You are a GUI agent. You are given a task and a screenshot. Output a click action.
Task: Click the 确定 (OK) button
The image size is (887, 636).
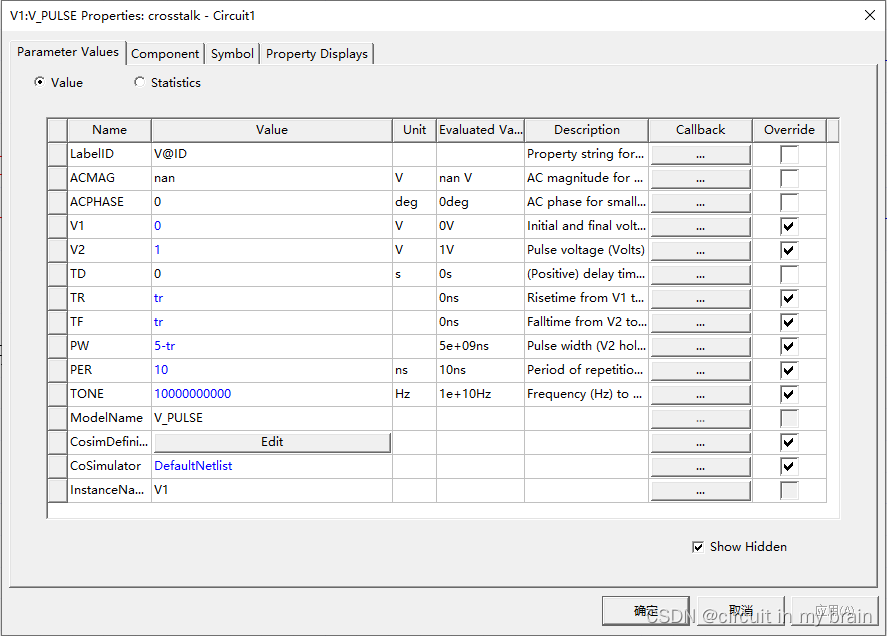pos(646,611)
